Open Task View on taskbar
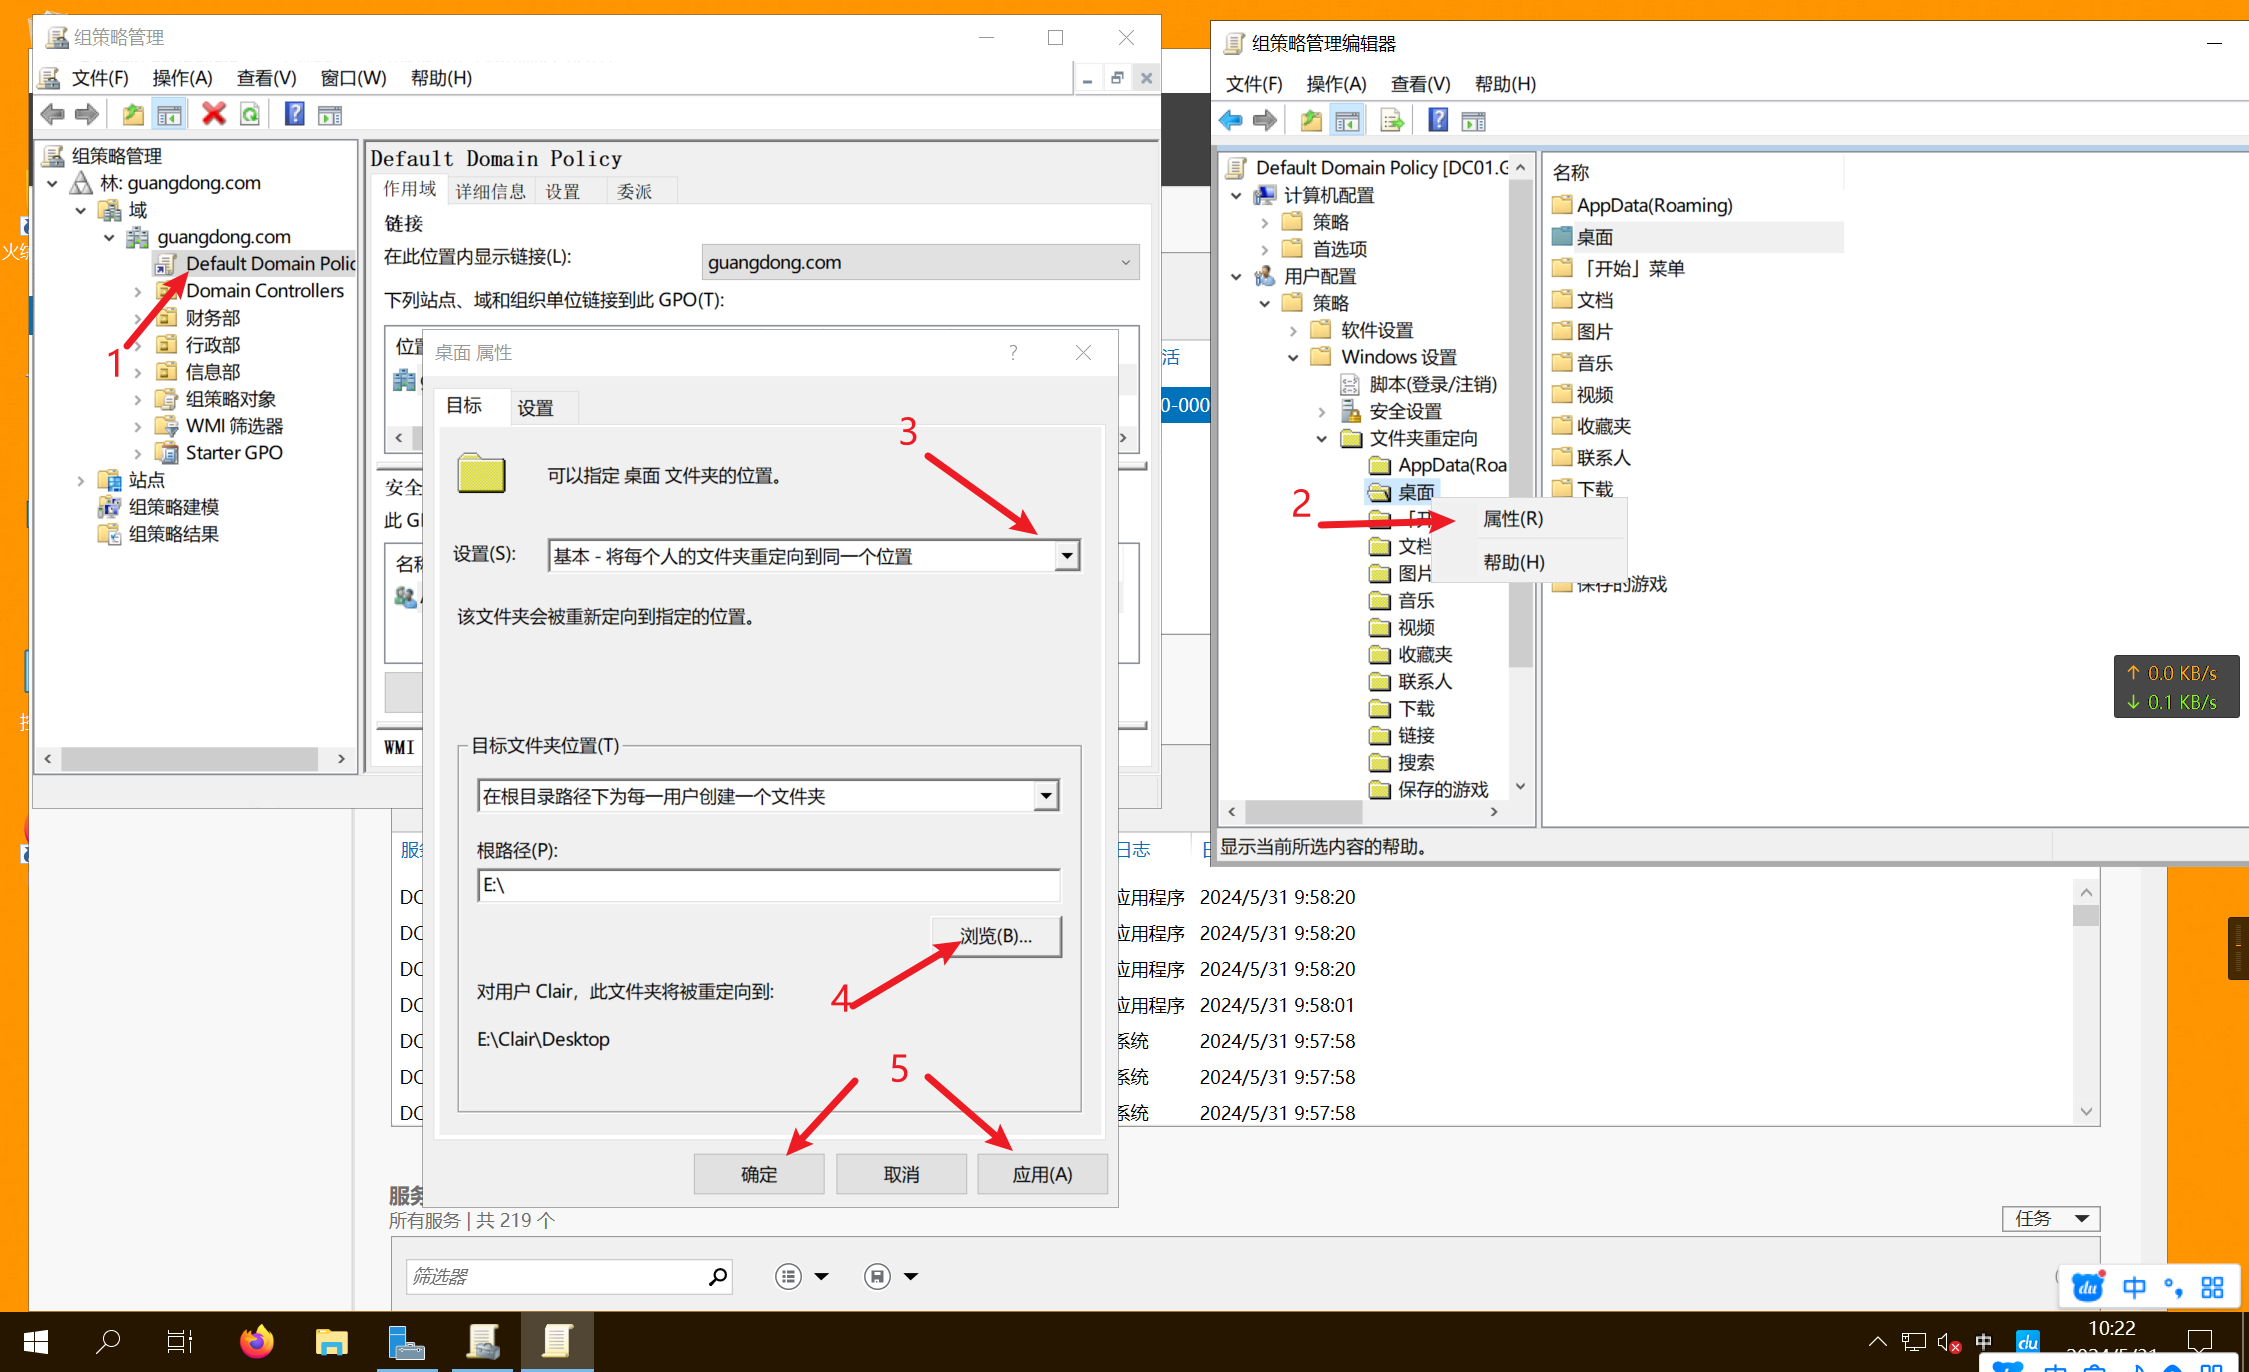This screenshot has width=2249, height=1372. click(180, 1341)
